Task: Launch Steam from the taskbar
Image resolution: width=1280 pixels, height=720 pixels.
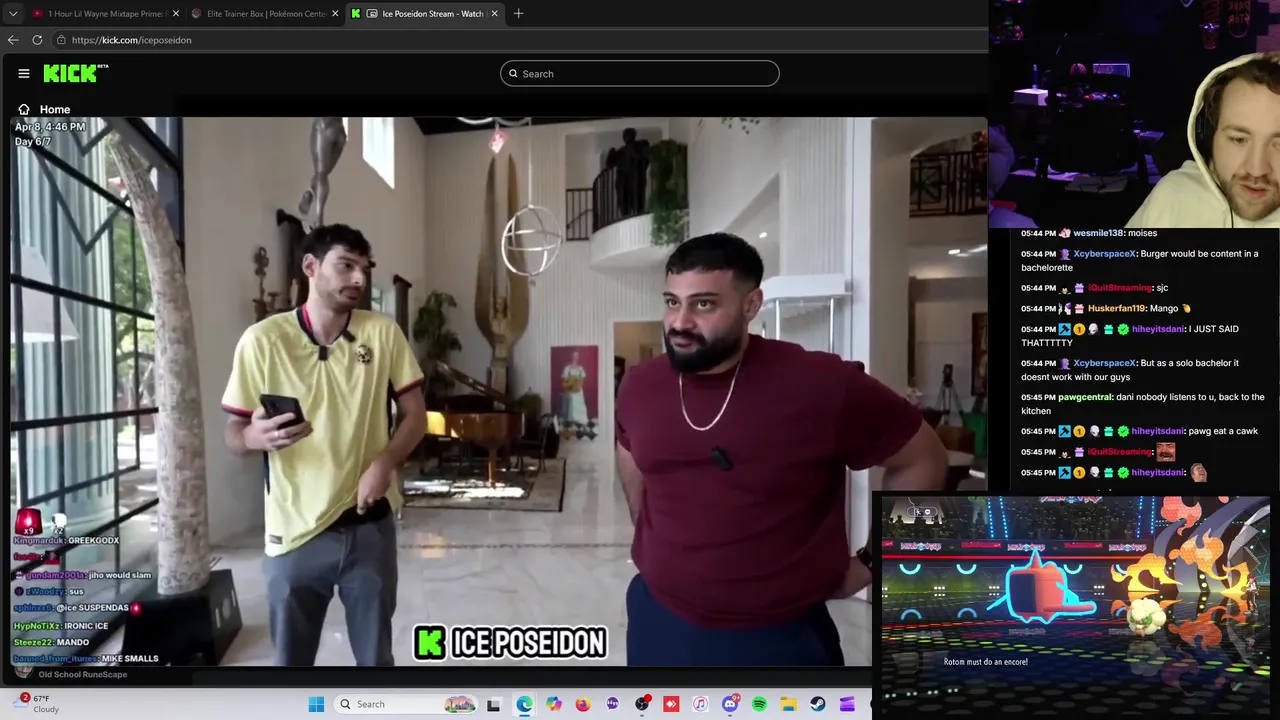Action: point(818,704)
